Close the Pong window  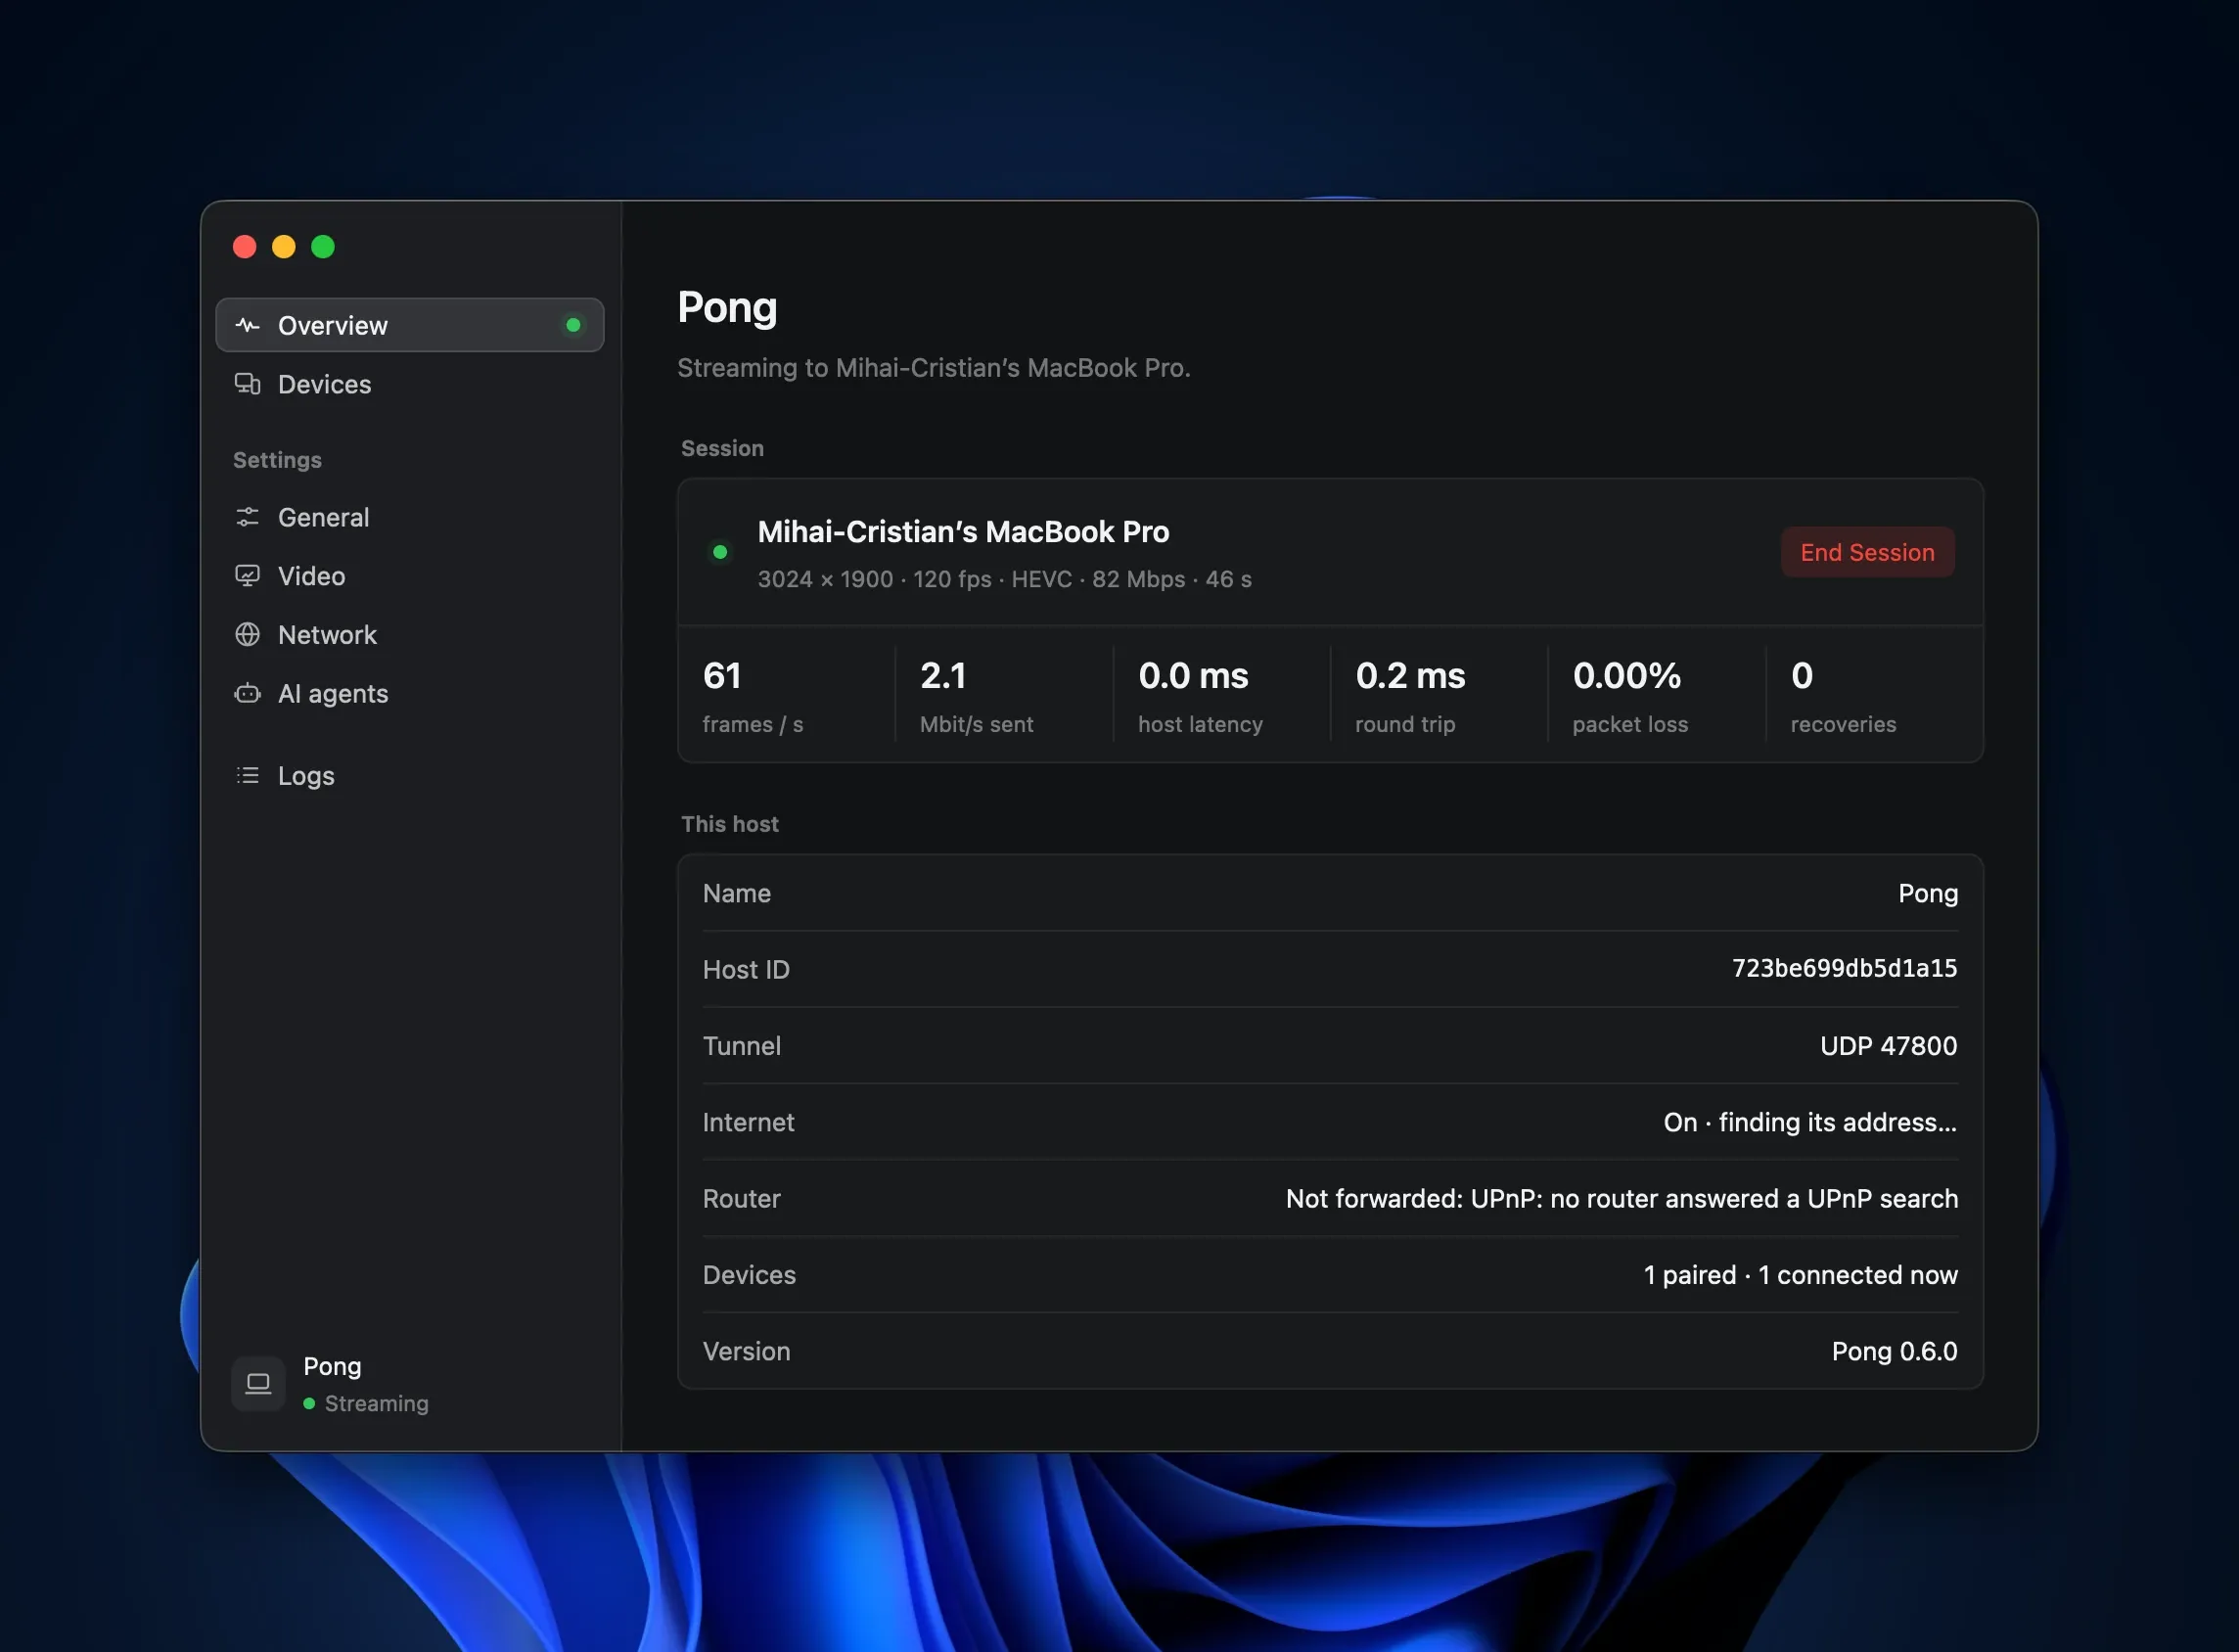pyautogui.click(x=245, y=247)
